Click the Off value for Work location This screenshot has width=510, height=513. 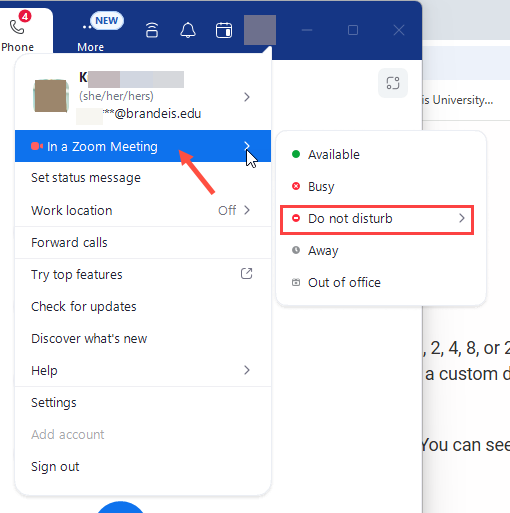coord(227,210)
